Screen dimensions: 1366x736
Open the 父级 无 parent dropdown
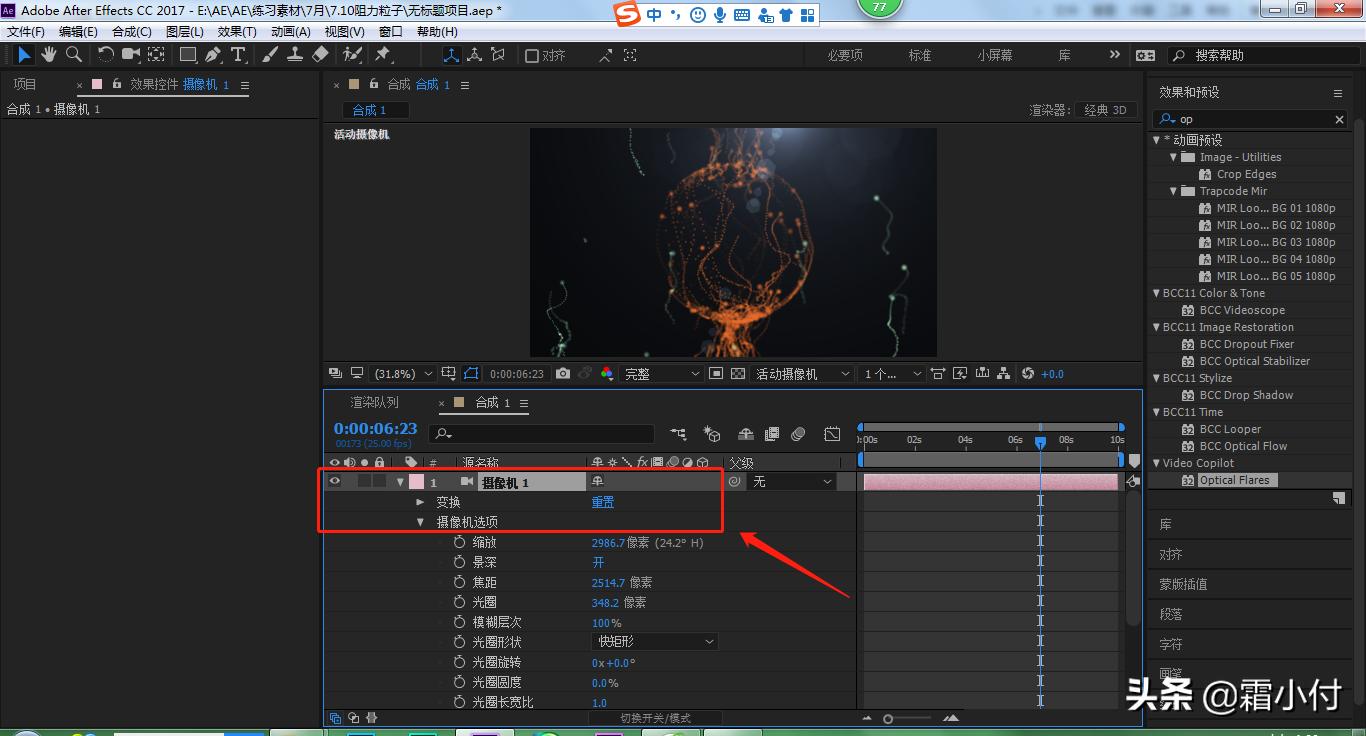point(792,482)
